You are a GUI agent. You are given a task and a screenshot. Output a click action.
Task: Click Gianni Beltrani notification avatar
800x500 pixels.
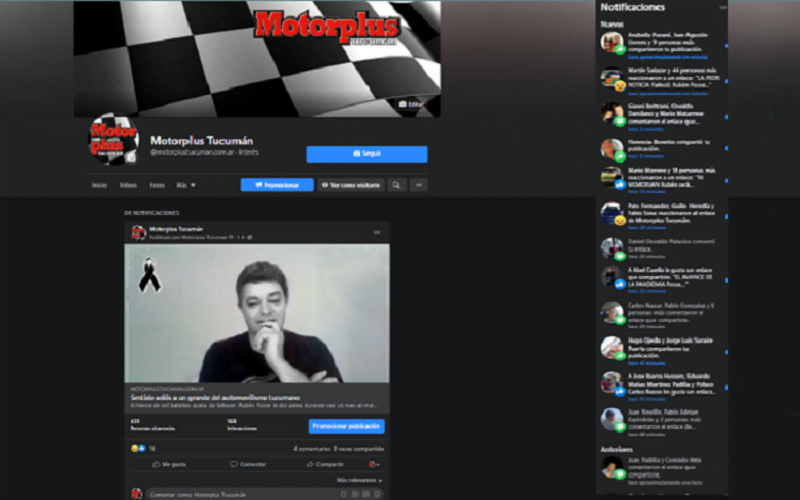(x=612, y=114)
